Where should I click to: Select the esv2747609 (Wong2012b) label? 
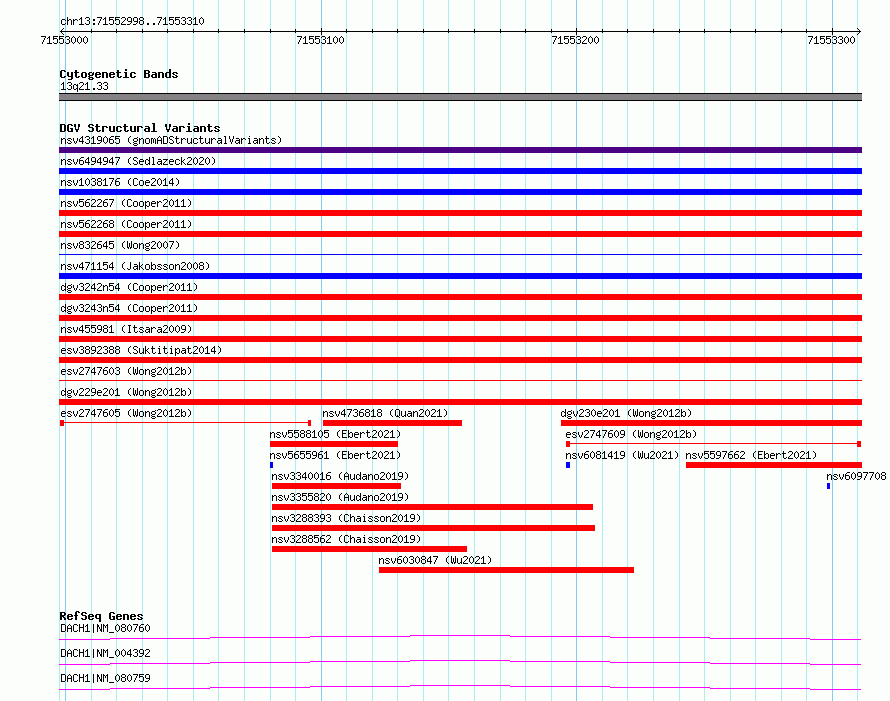point(631,434)
